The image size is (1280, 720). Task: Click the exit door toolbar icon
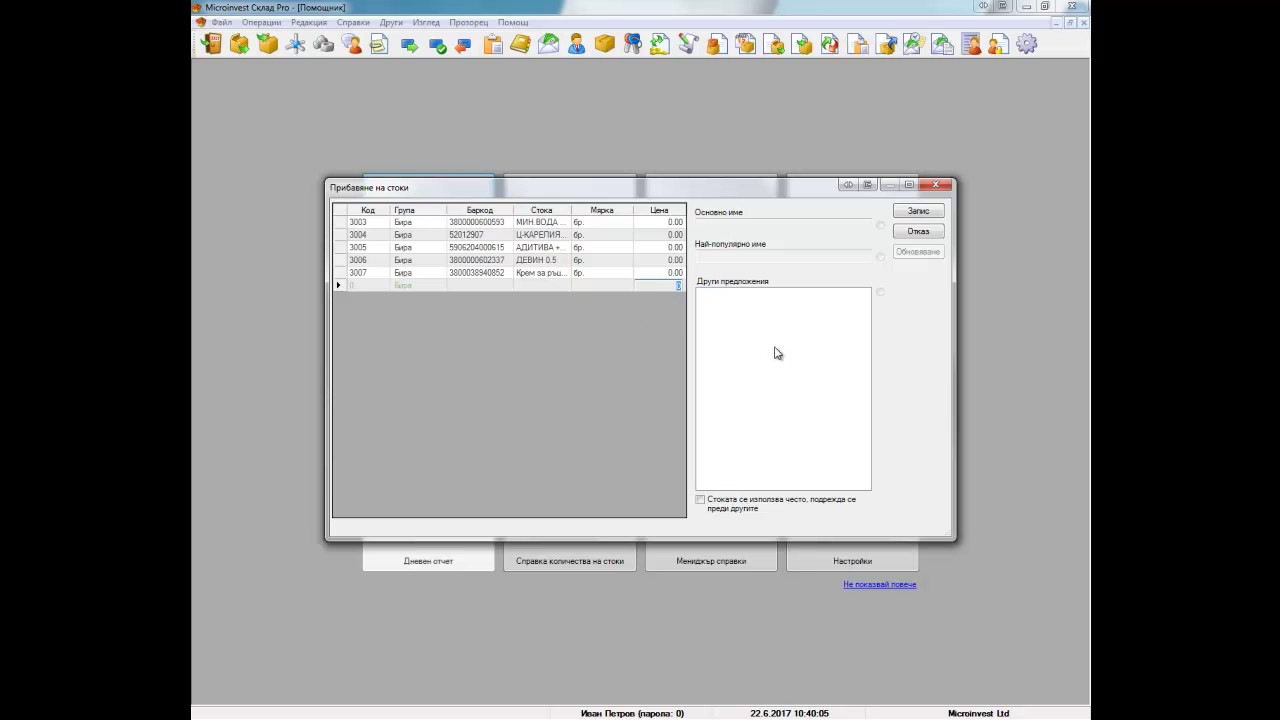[x=211, y=44]
